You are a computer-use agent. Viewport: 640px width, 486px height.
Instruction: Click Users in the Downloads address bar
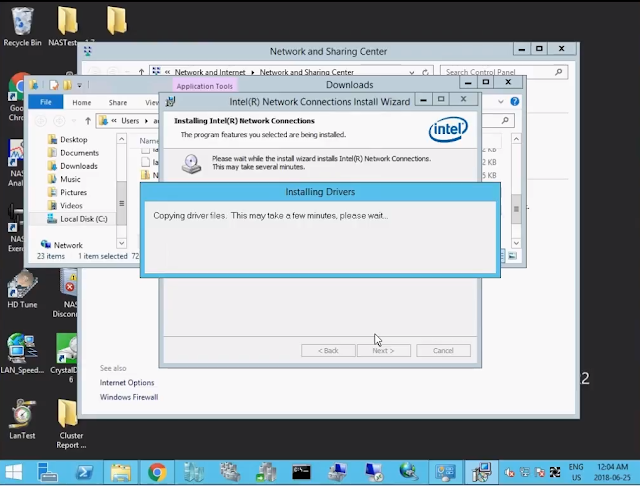point(130,121)
